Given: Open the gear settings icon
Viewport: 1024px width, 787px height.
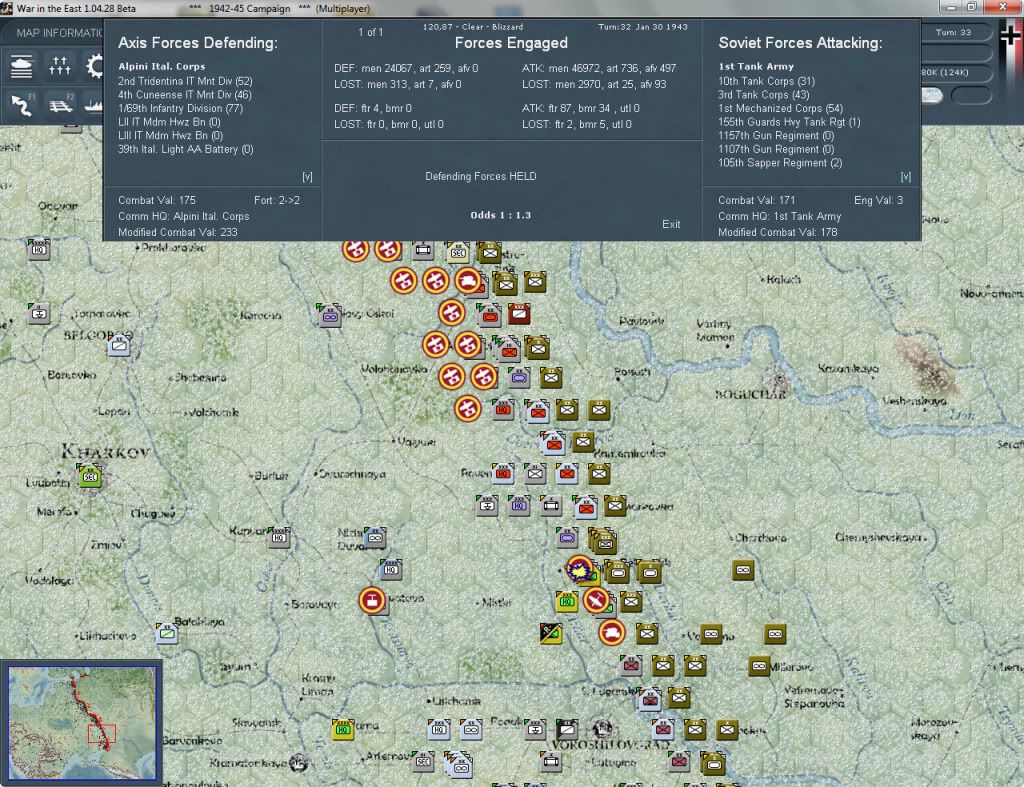Looking at the screenshot, I should pyautogui.click(x=95, y=66).
